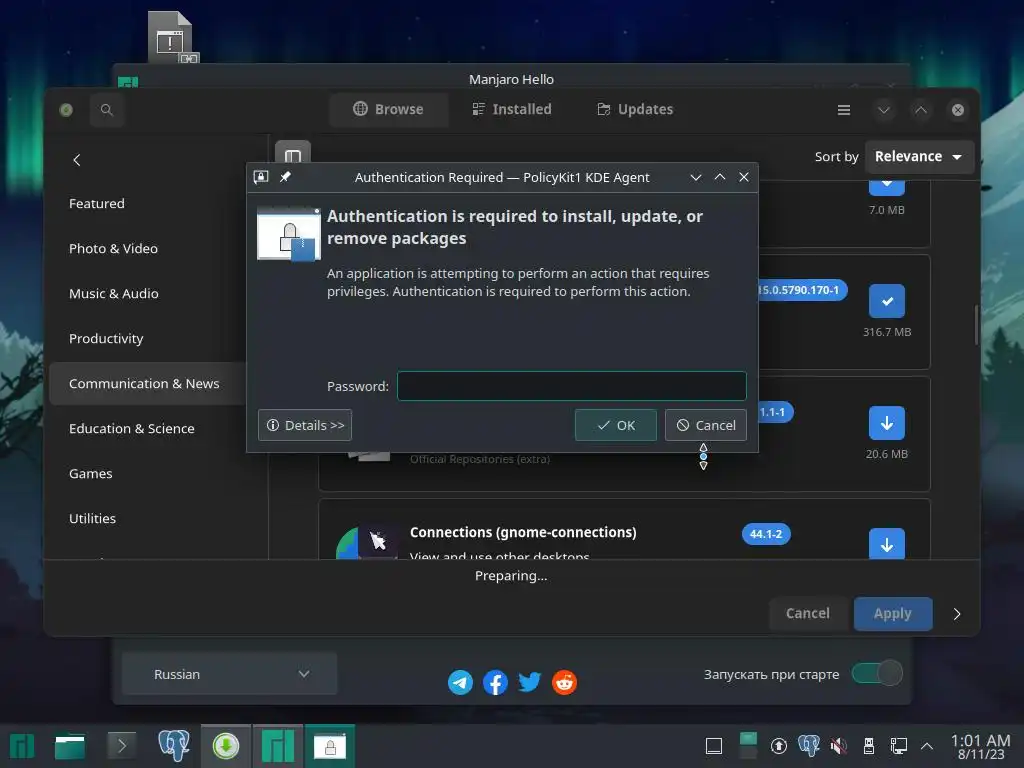The width and height of the screenshot is (1024, 768).
Task: Switch to the Updates tab
Action: [635, 109]
